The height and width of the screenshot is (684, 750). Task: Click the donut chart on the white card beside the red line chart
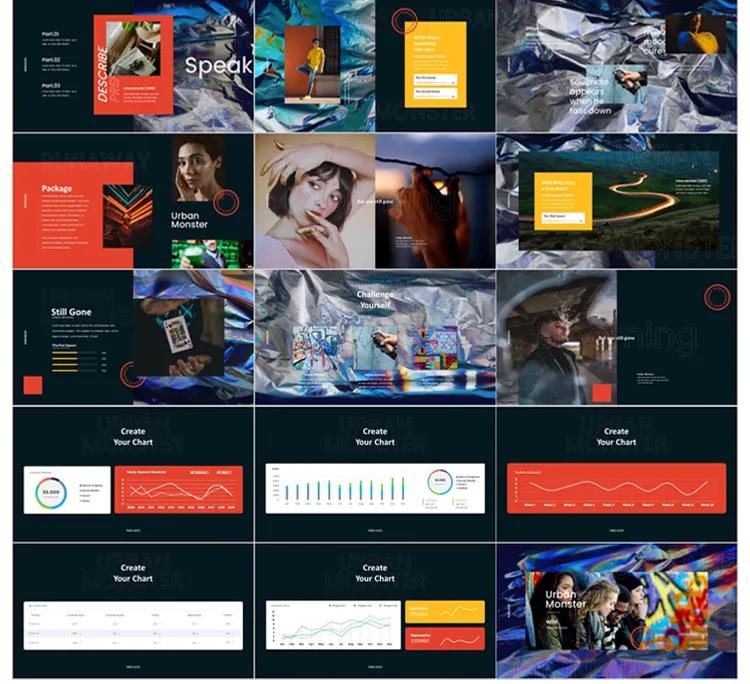pyautogui.click(x=51, y=493)
